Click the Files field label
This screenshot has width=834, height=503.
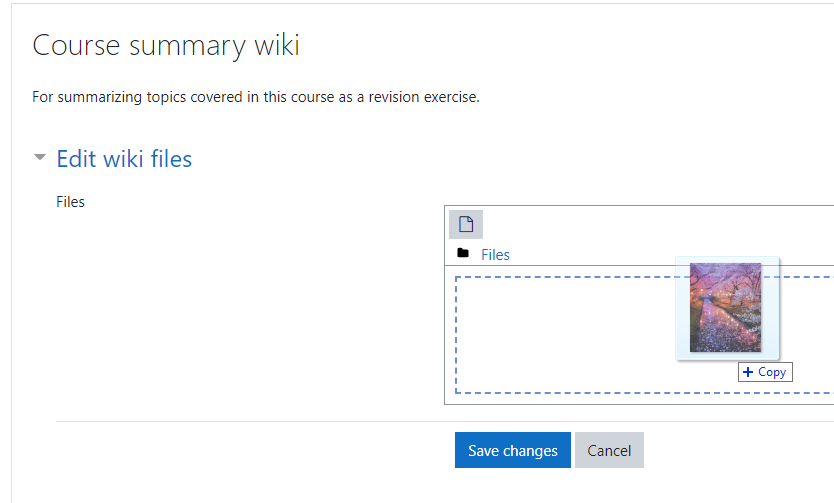tap(70, 202)
